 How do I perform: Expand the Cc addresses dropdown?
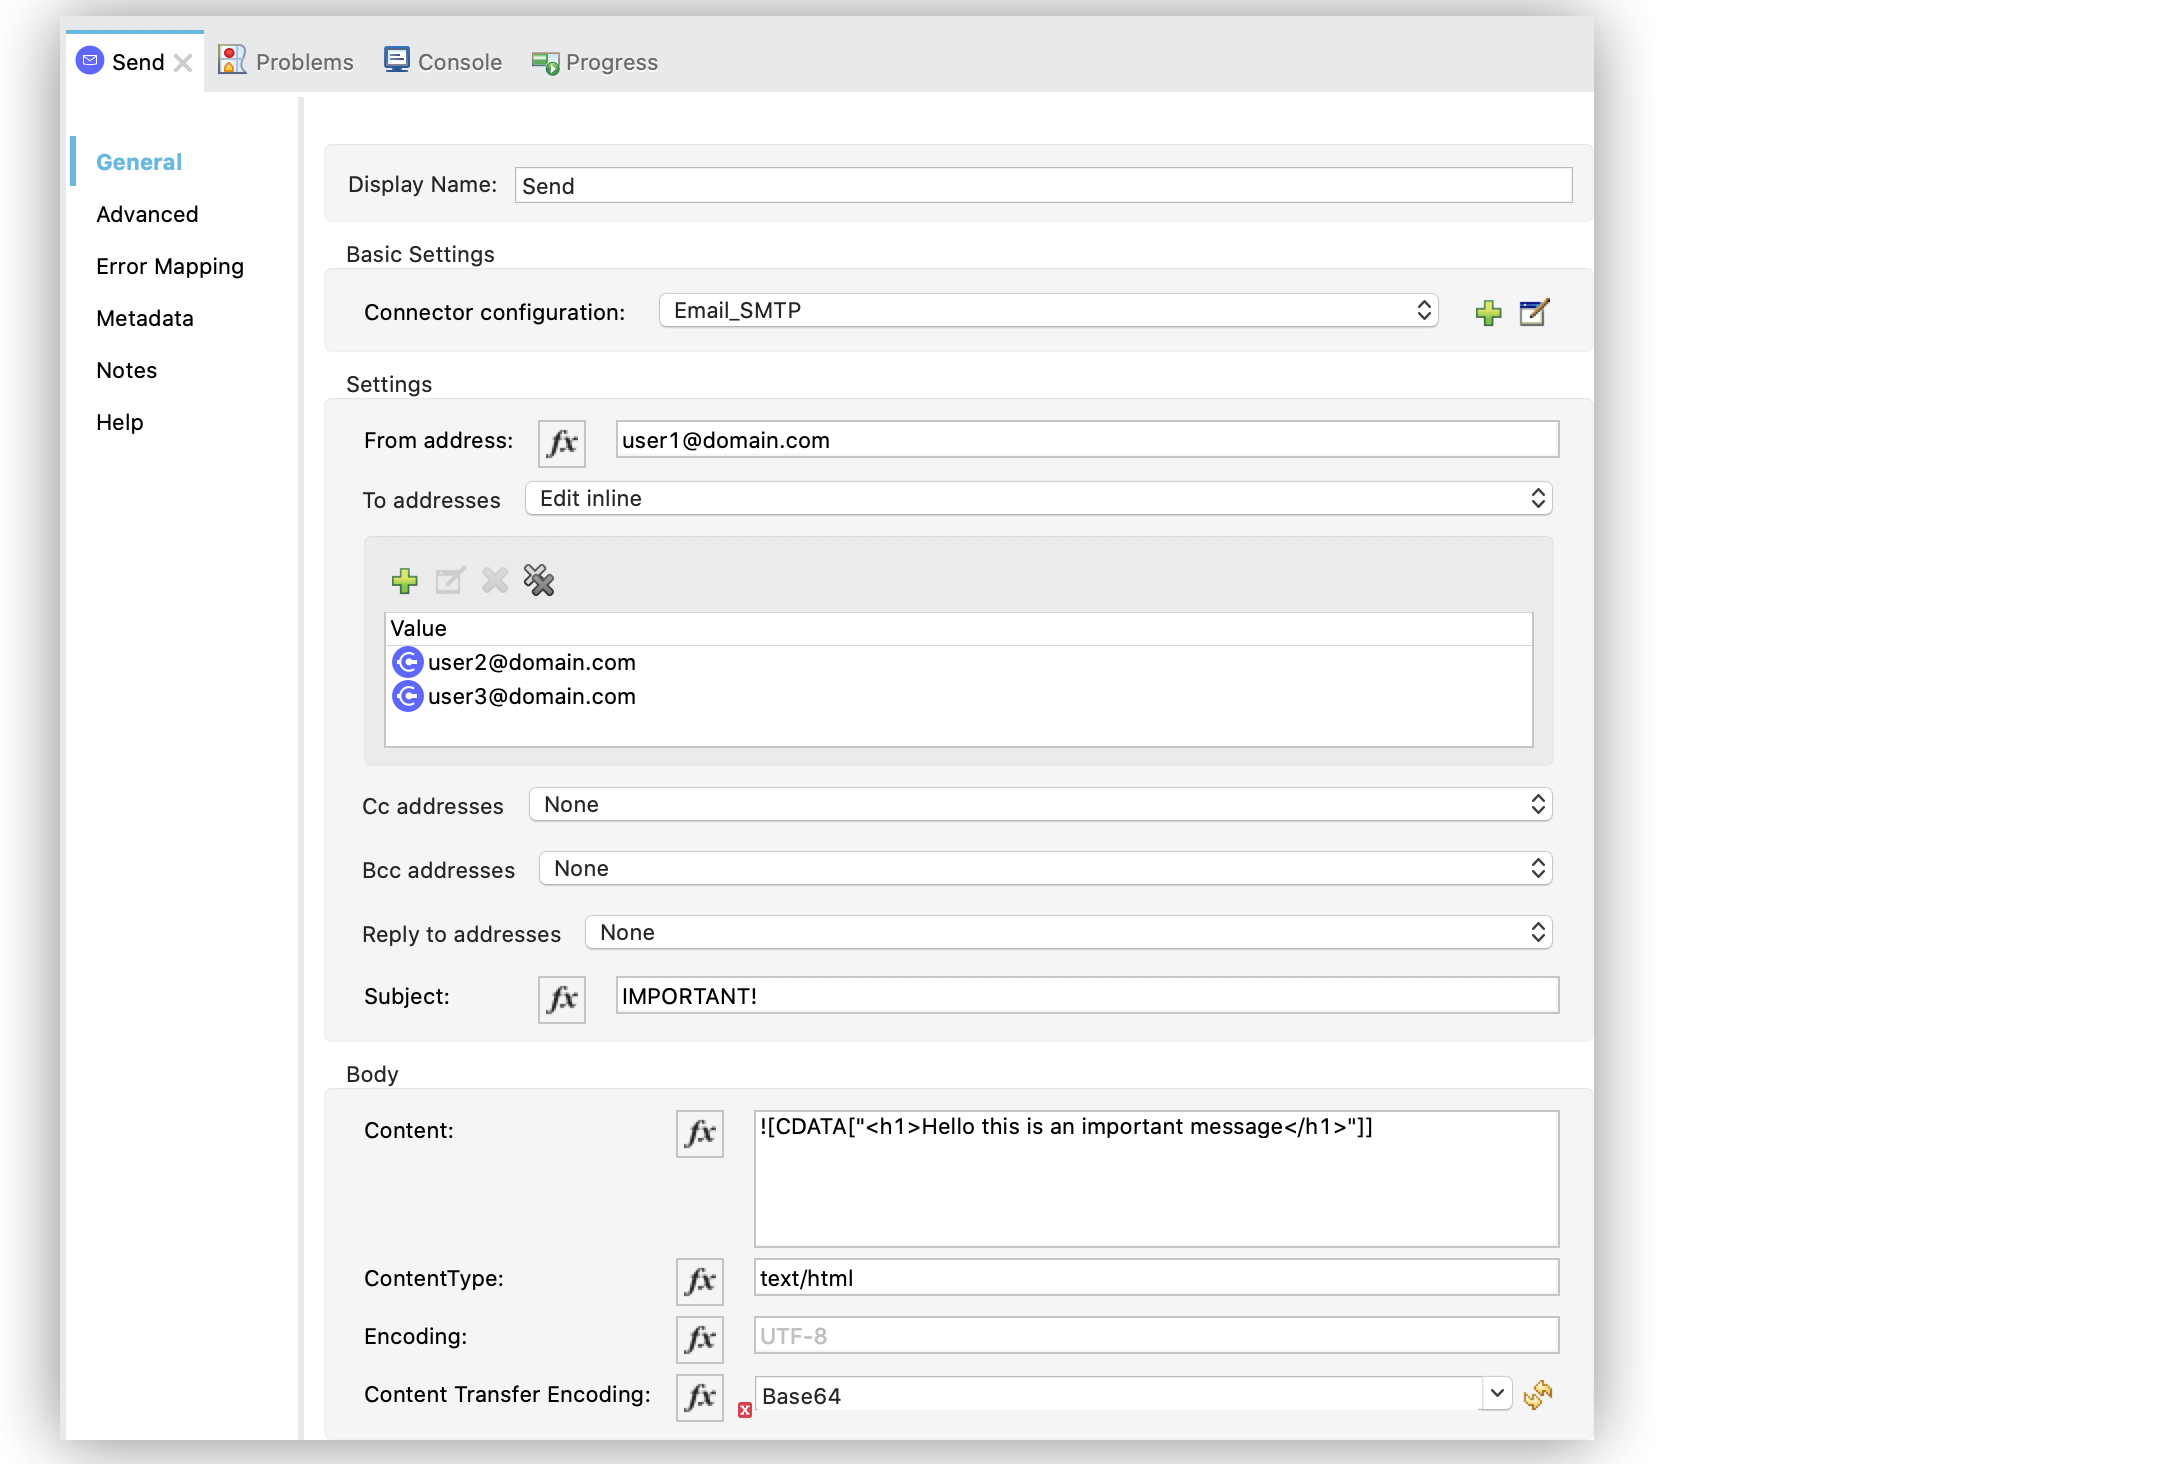[1534, 804]
